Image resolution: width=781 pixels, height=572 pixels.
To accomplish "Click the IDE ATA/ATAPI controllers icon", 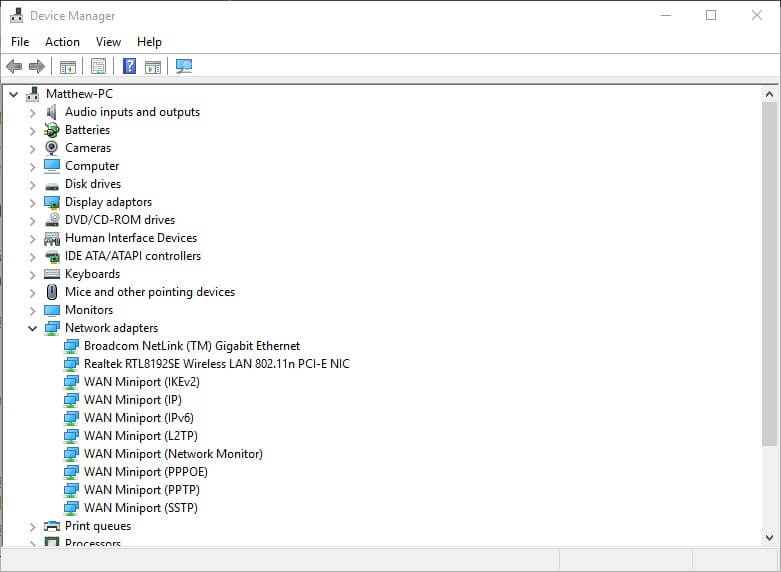I will point(52,257).
